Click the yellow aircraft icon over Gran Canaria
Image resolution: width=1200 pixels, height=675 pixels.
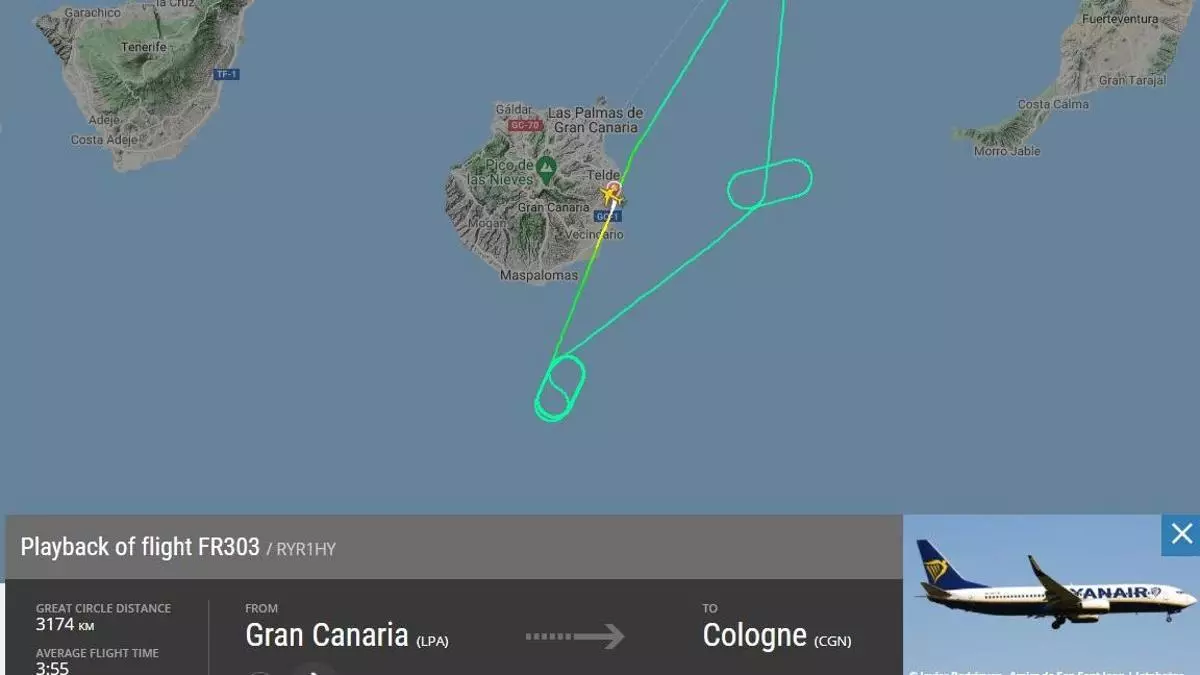(612, 194)
